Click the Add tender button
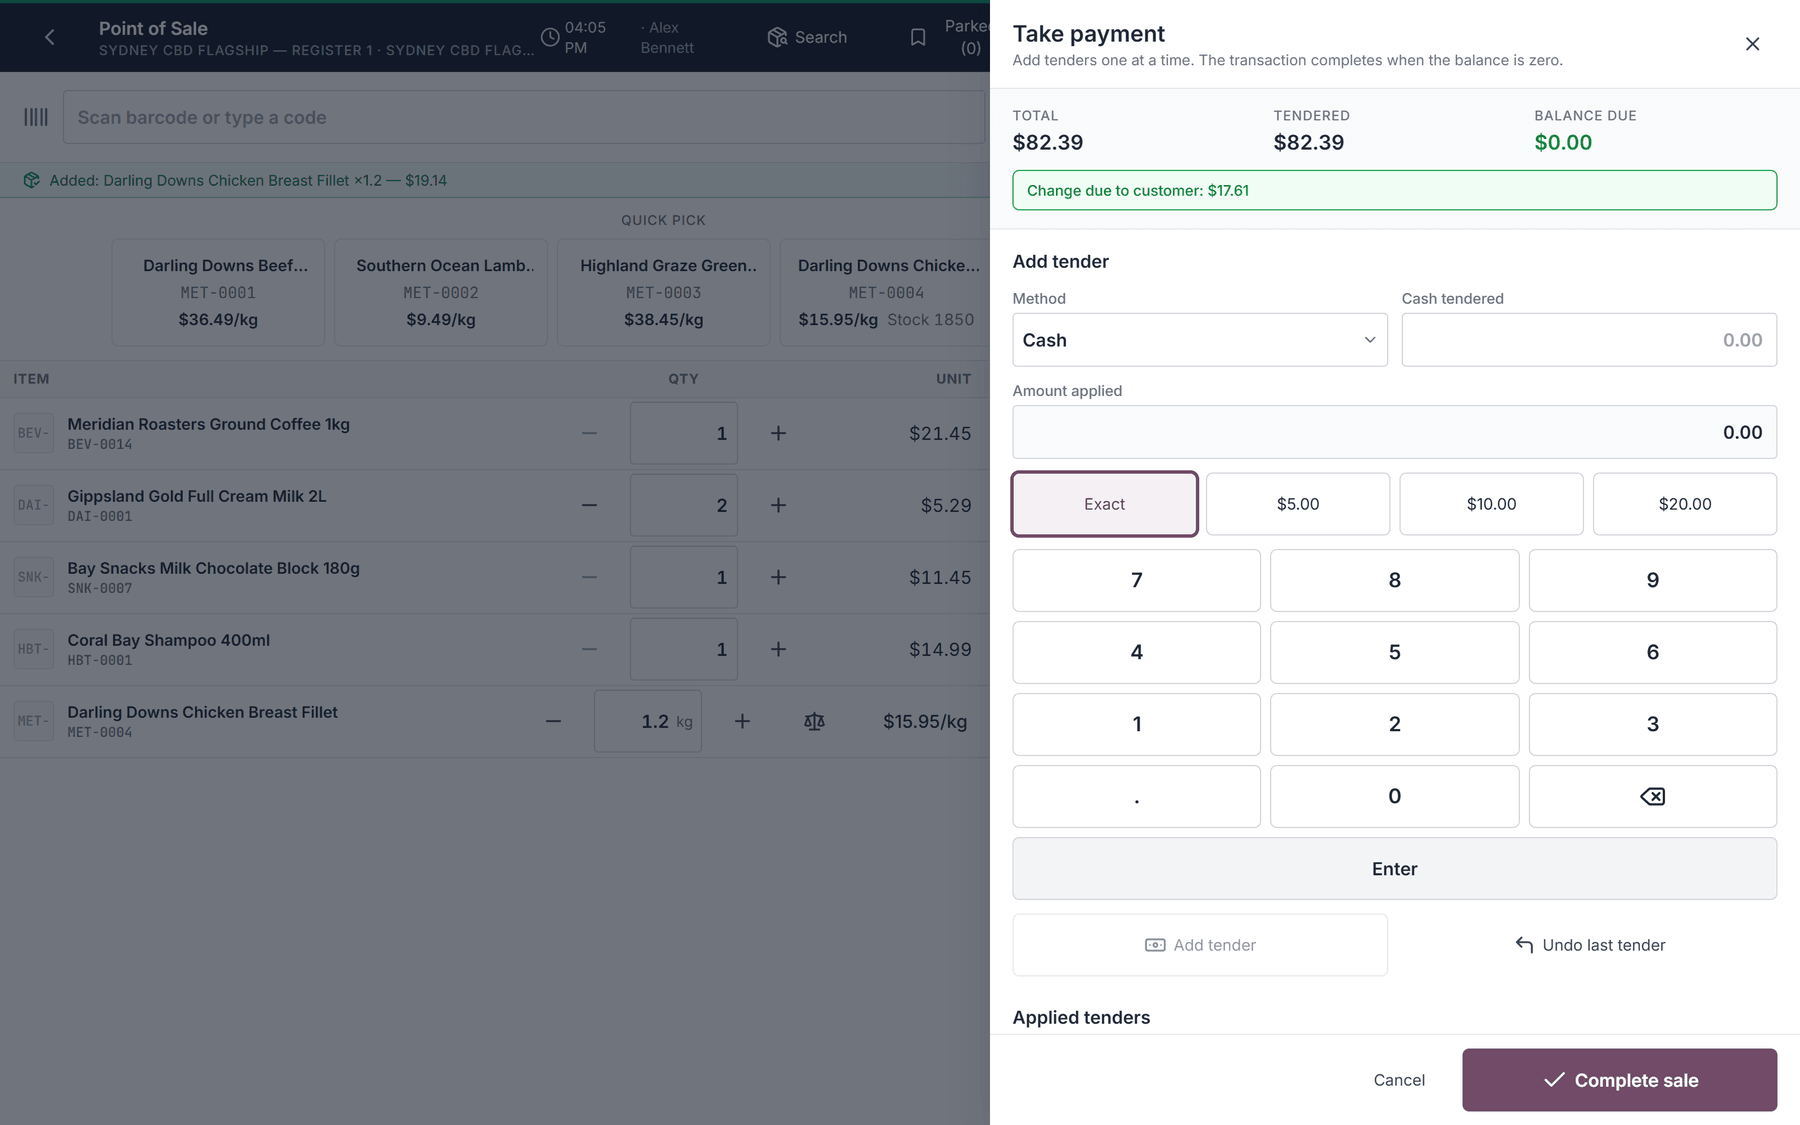 point(1200,945)
